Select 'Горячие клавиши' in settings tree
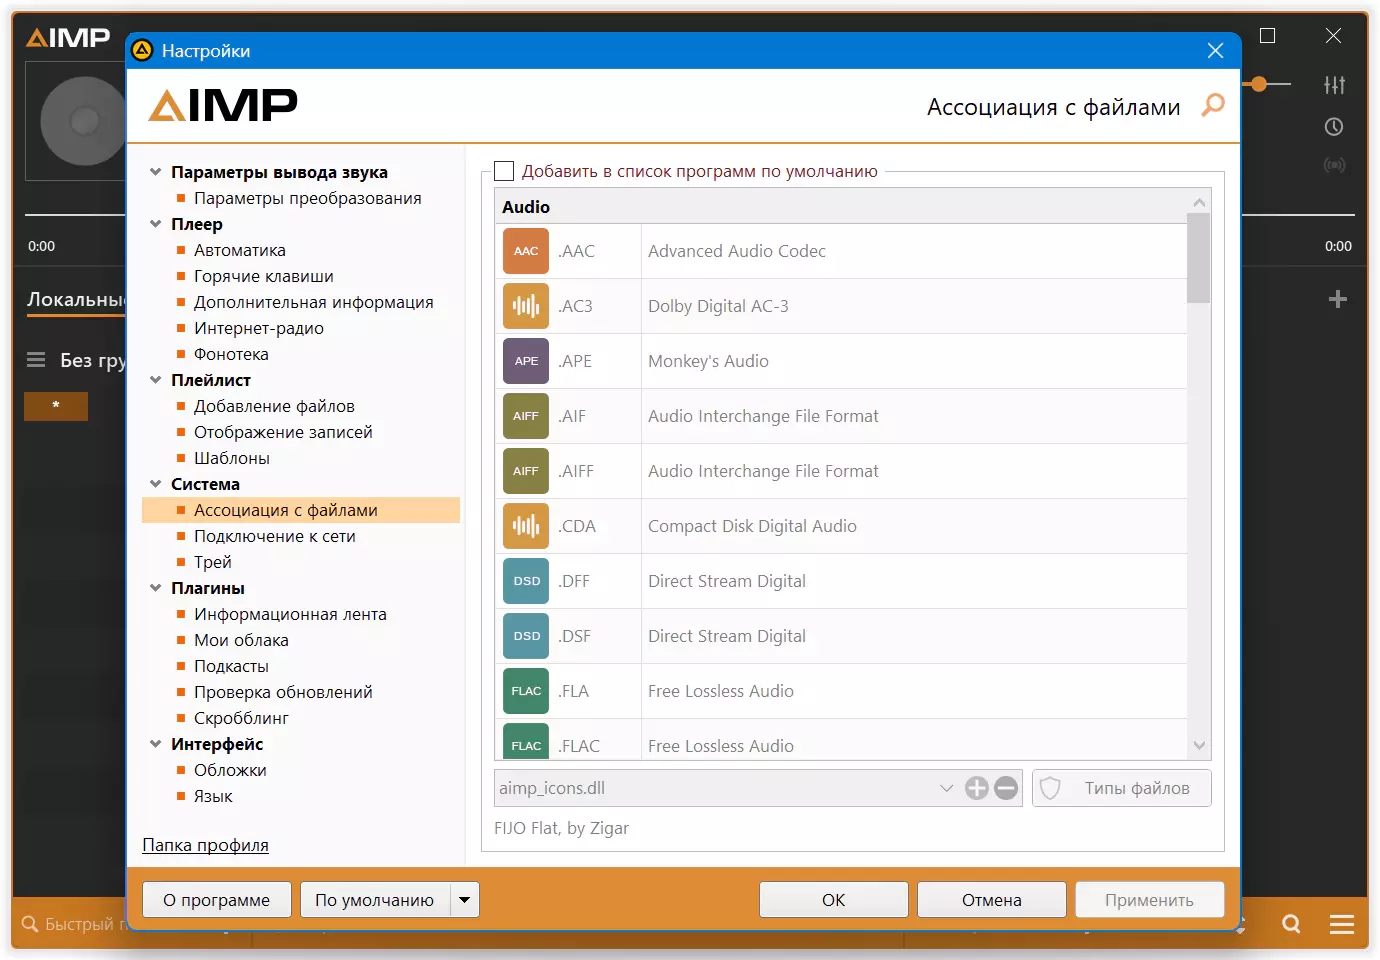Screen dimensions: 1380x960 coord(264,276)
